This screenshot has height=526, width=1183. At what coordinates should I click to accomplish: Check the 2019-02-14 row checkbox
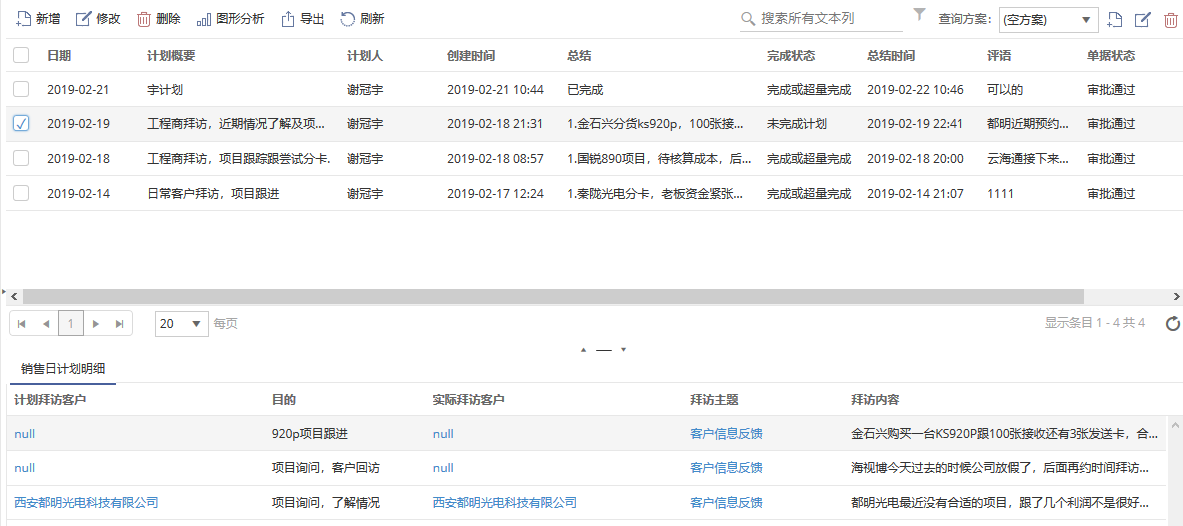(21, 193)
